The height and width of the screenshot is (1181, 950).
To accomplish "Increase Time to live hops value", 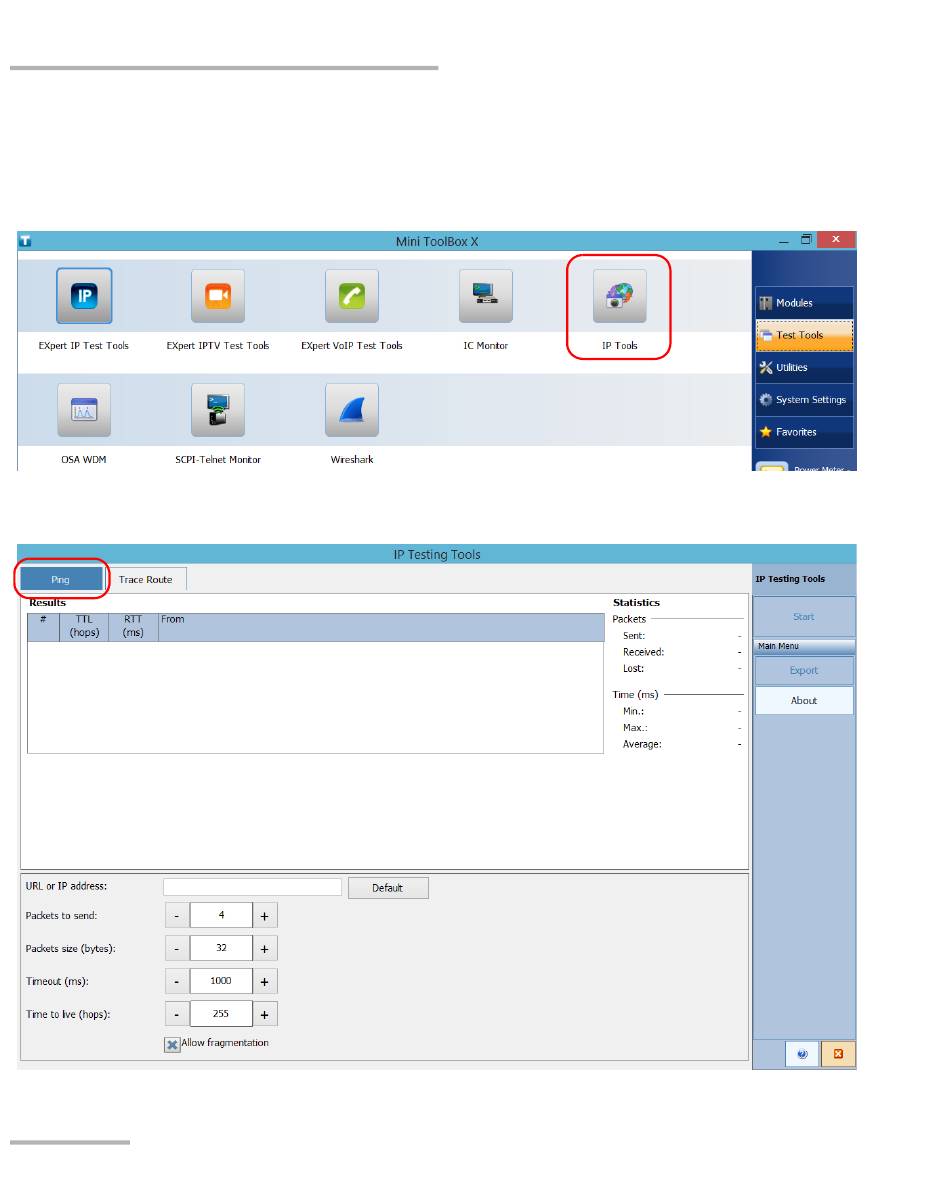I will 264,1014.
